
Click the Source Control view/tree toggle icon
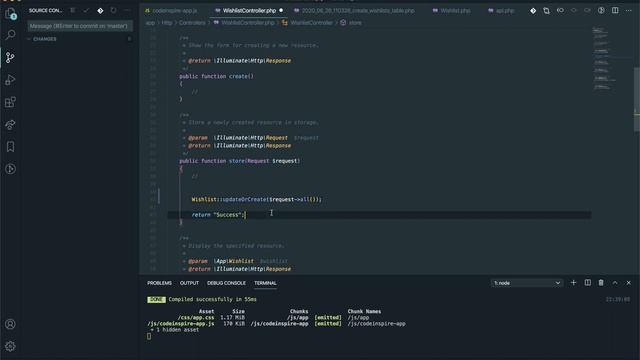tap(72, 10)
